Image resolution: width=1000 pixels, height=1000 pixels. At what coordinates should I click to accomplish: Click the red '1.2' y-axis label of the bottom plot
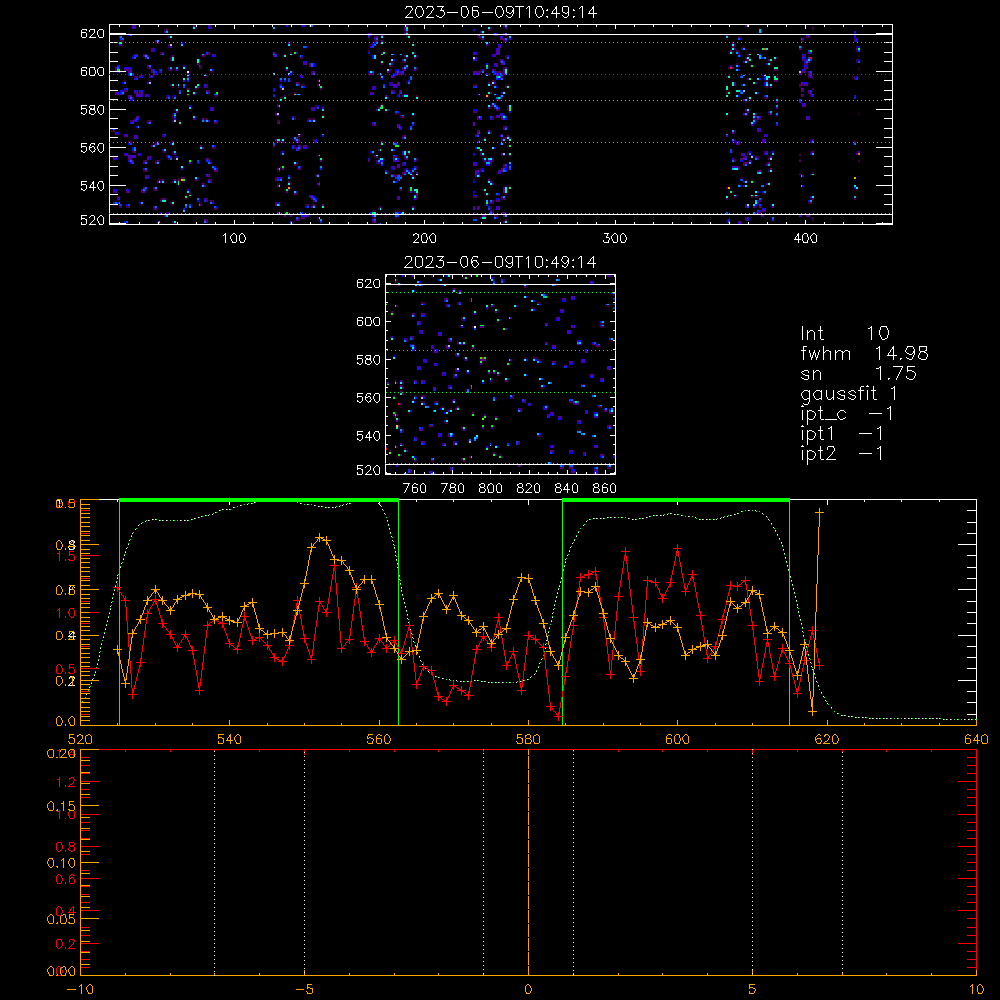(x=66, y=782)
